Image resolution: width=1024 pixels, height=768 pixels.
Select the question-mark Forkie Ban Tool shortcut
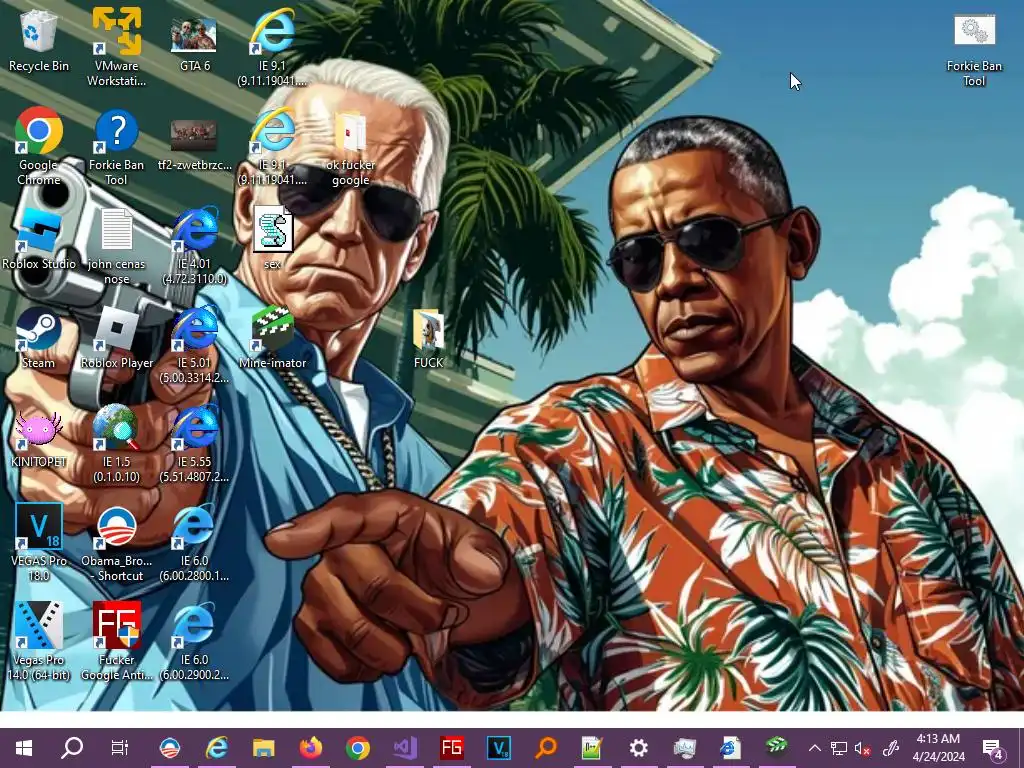click(116, 145)
